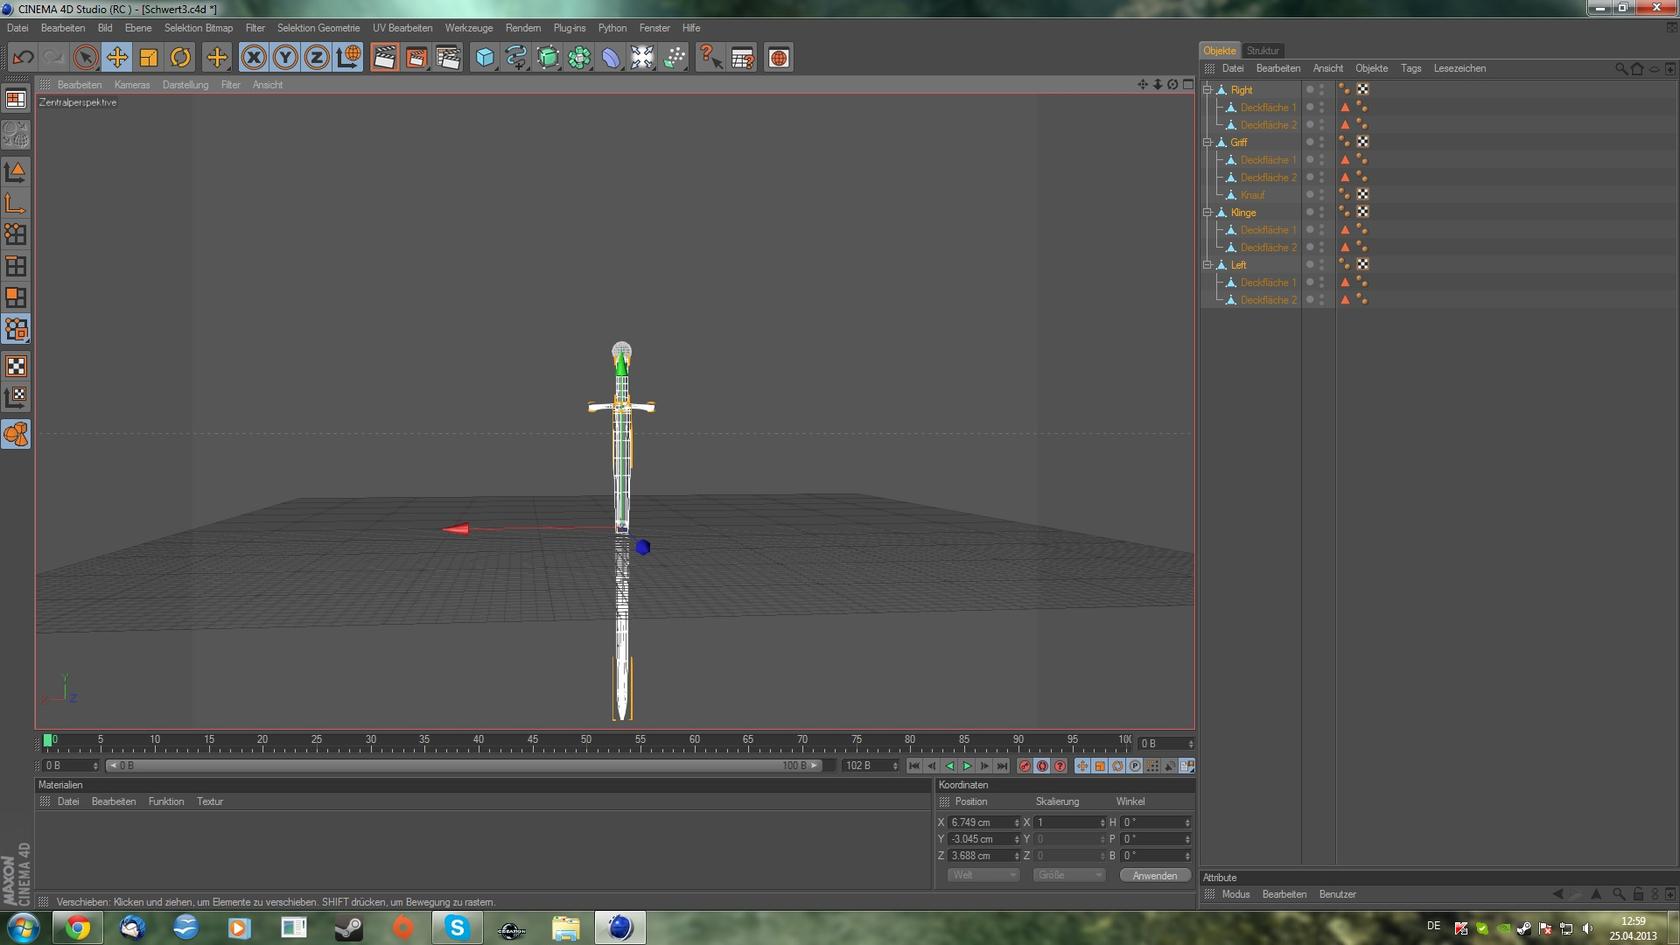
Task: Collapse the Griff object tree
Action: (1207, 142)
